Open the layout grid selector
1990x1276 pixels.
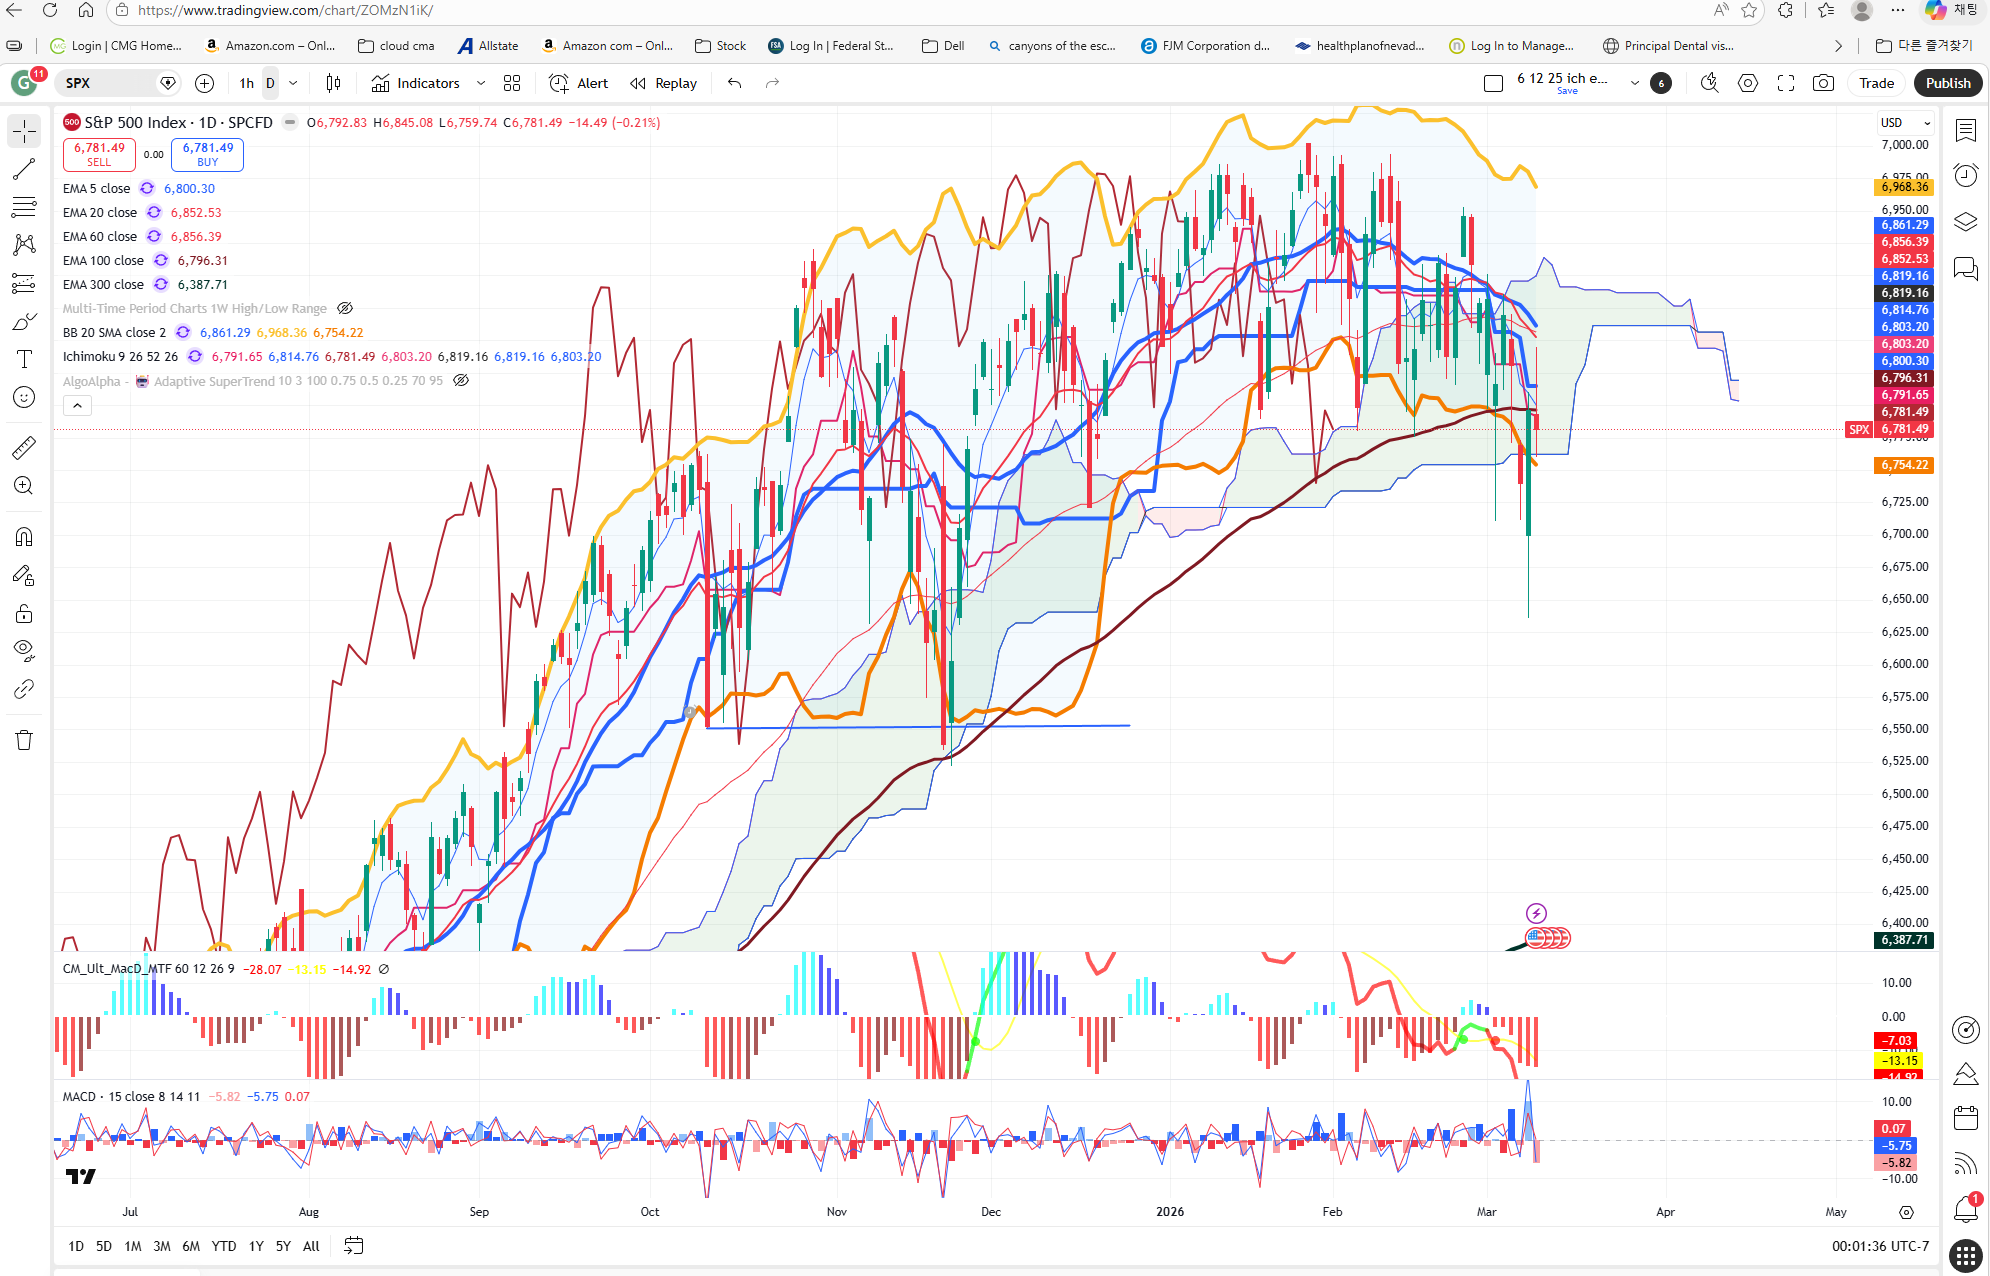(x=512, y=83)
